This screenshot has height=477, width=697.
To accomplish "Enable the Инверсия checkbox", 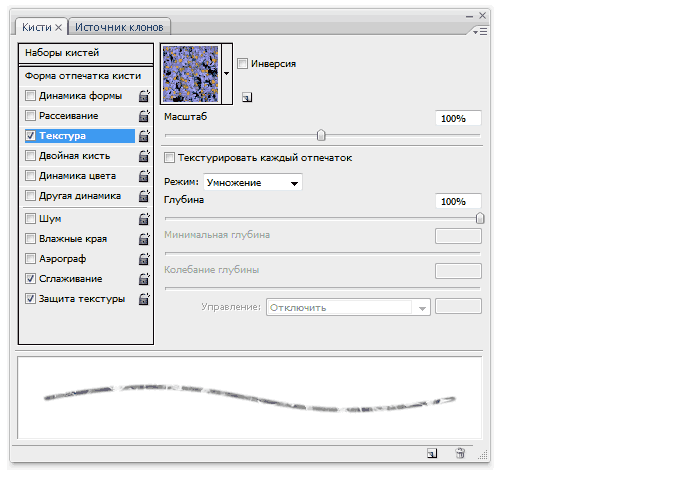I will point(243,64).
